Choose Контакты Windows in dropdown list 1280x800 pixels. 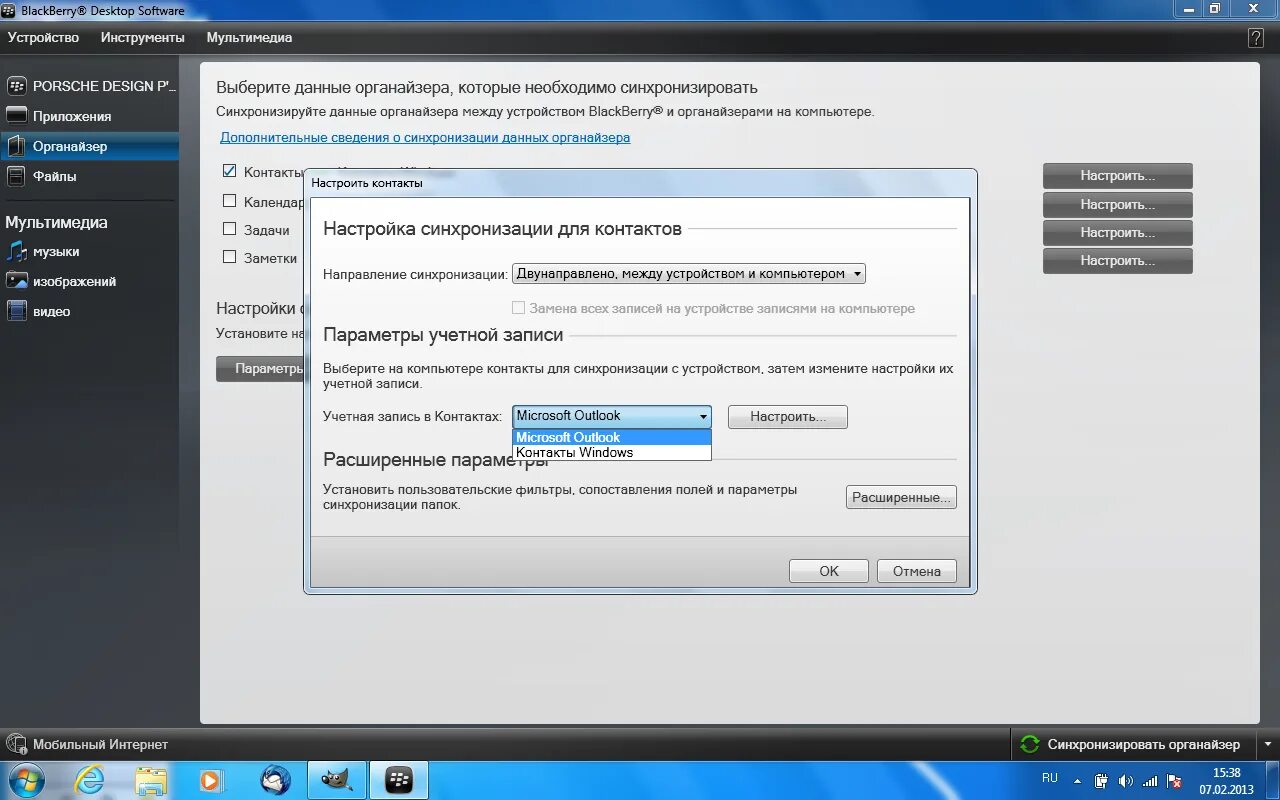point(612,452)
